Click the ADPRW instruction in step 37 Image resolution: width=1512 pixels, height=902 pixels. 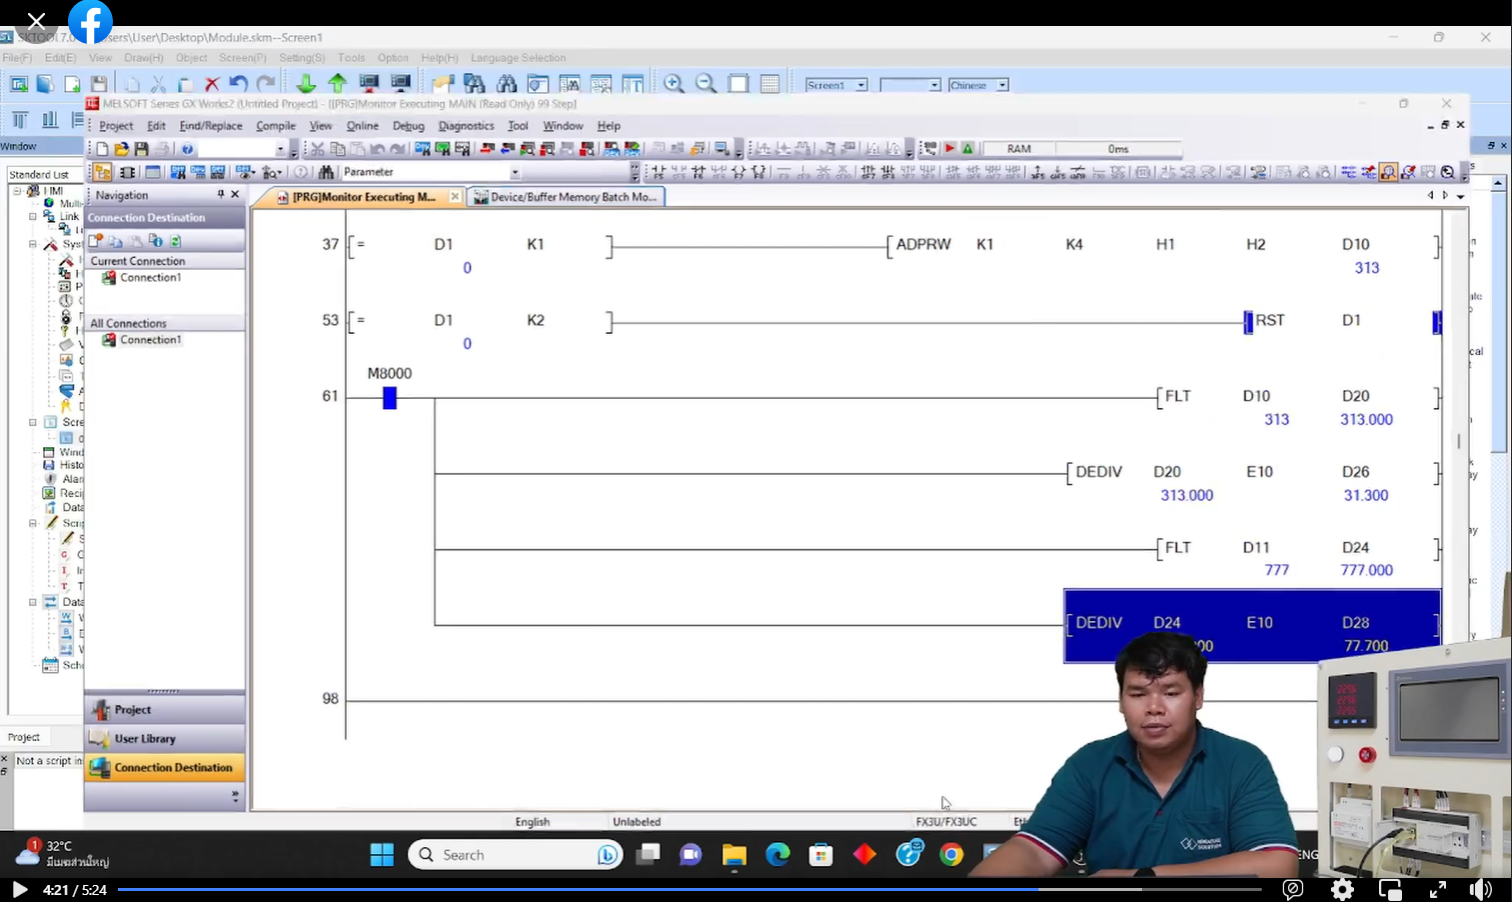click(923, 244)
